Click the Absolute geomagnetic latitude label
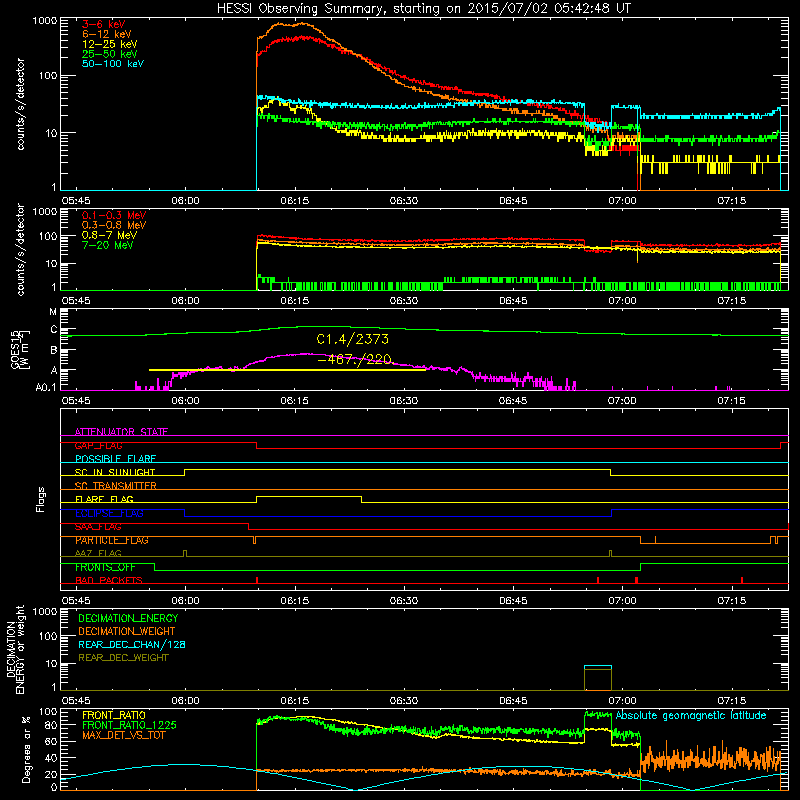This screenshot has width=800, height=800. coord(691,715)
